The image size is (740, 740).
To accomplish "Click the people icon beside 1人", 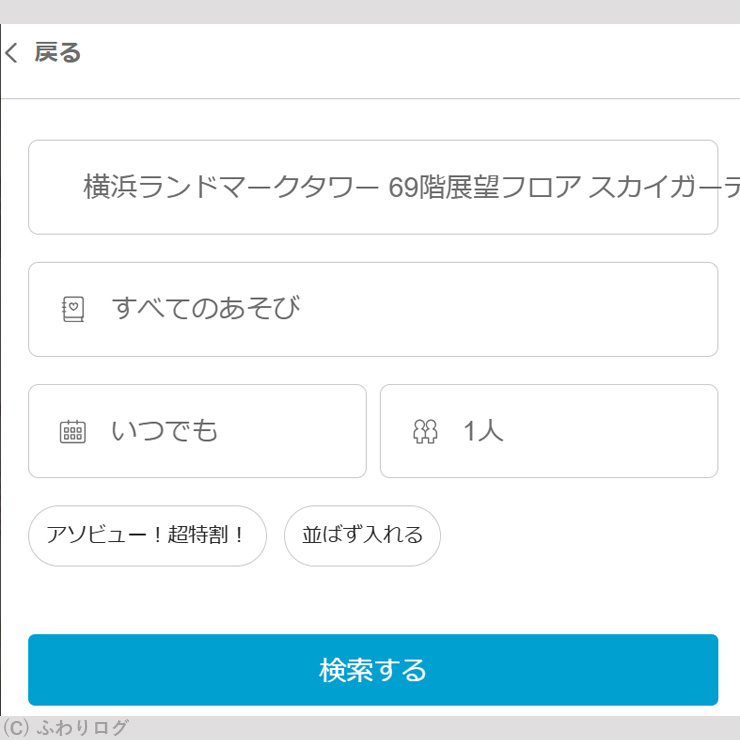I will point(425,432).
